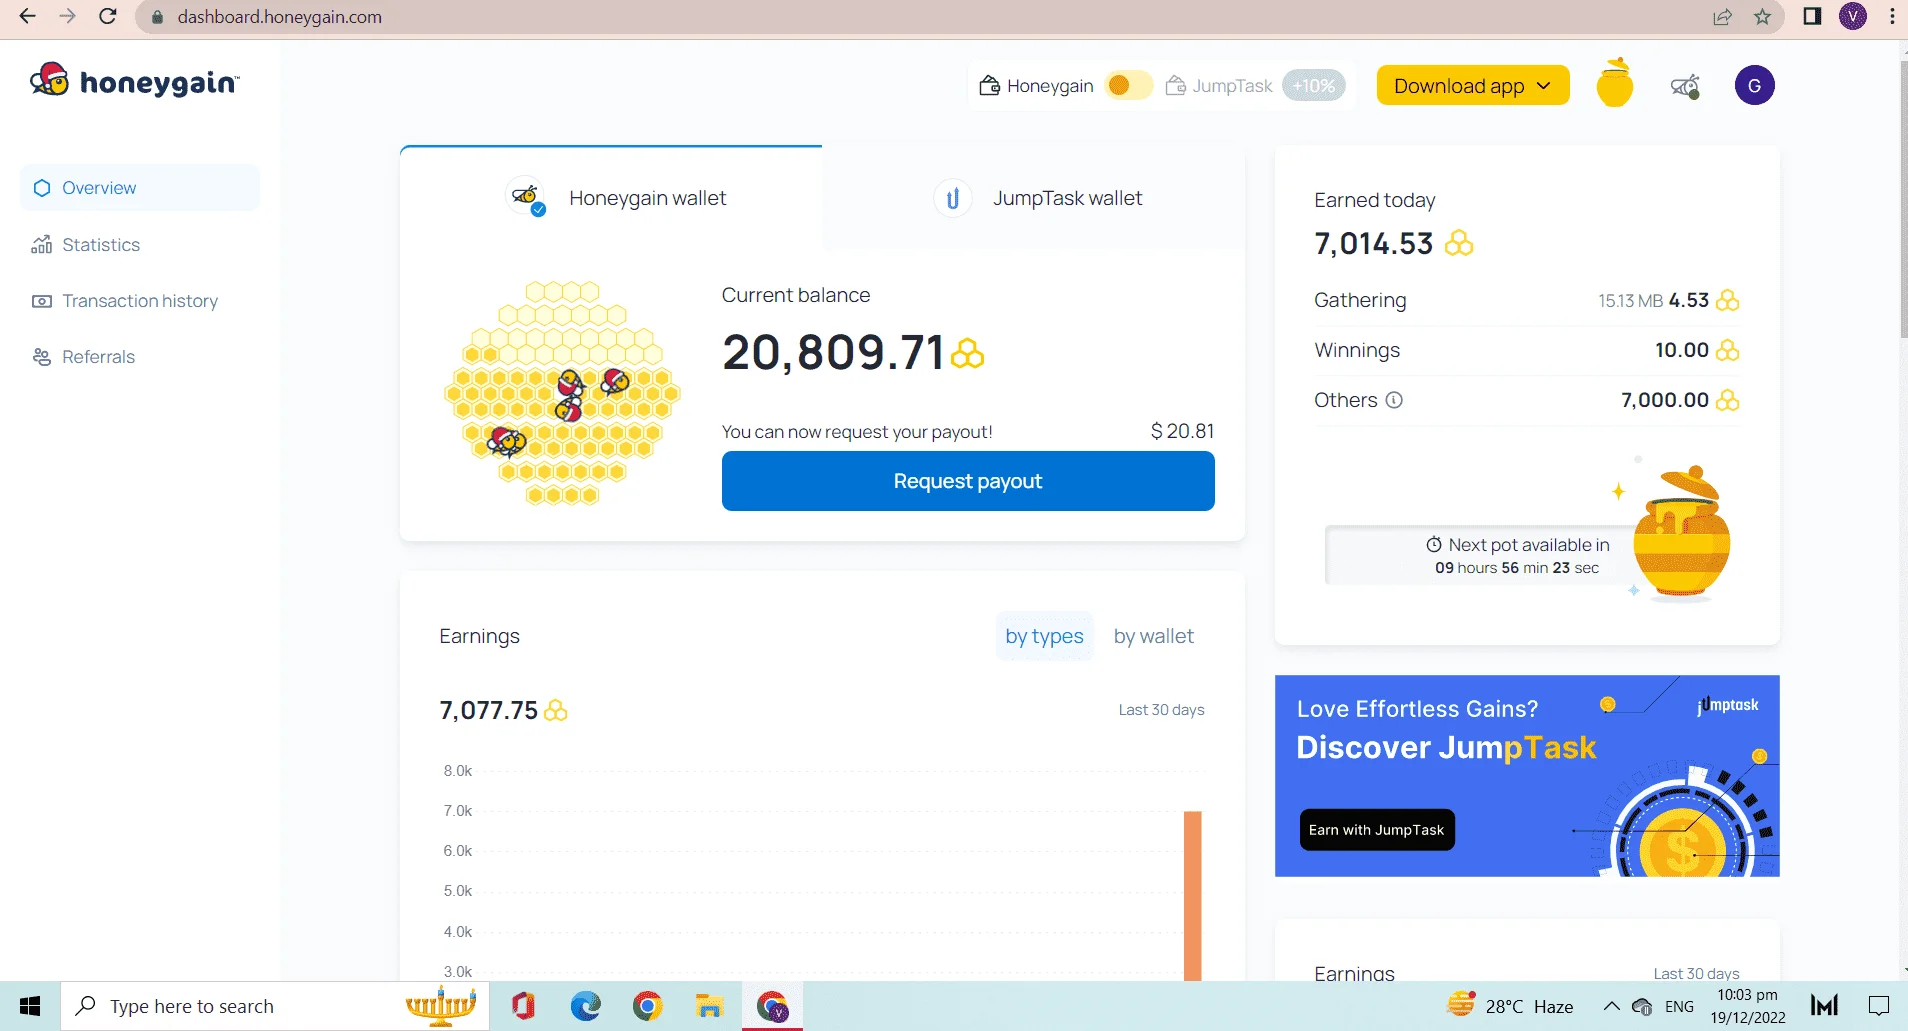The height and width of the screenshot is (1031, 1908).
Task: Click the ENG language indicator
Action: point(1680,1006)
